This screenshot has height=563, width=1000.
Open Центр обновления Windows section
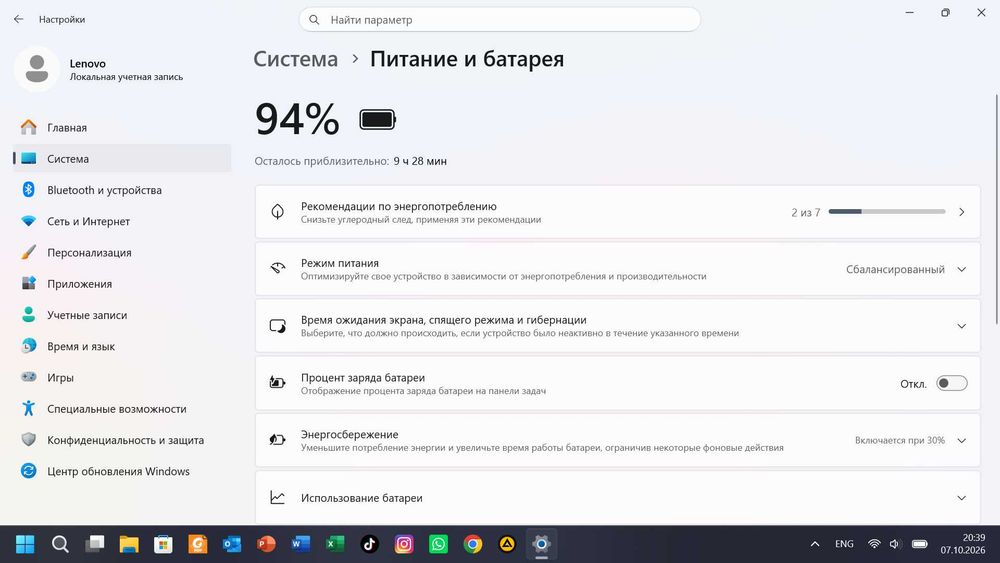pyautogui.click(x=122, y=471)
